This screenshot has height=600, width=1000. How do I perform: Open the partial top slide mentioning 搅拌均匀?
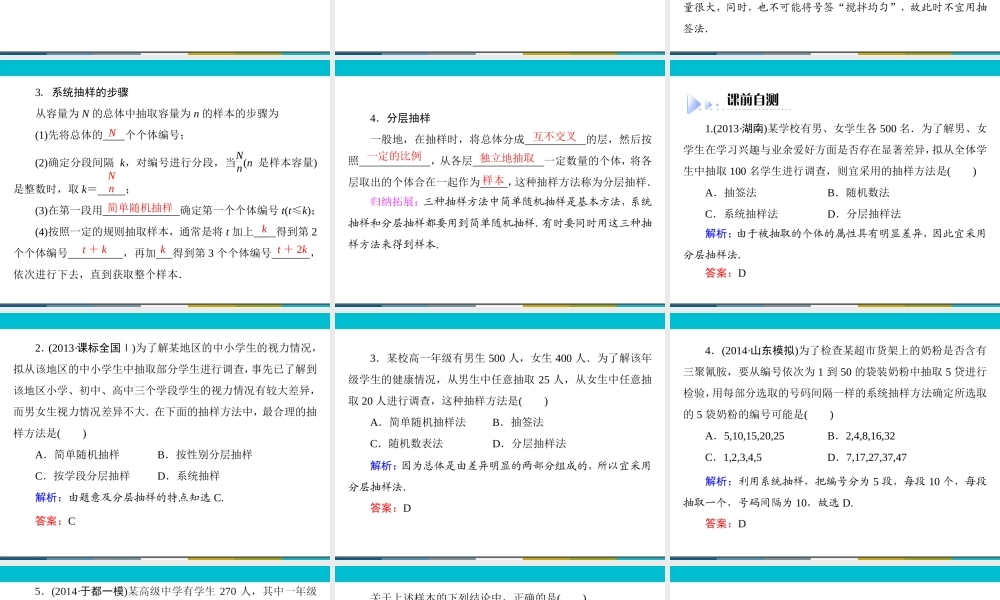point(835,26)
